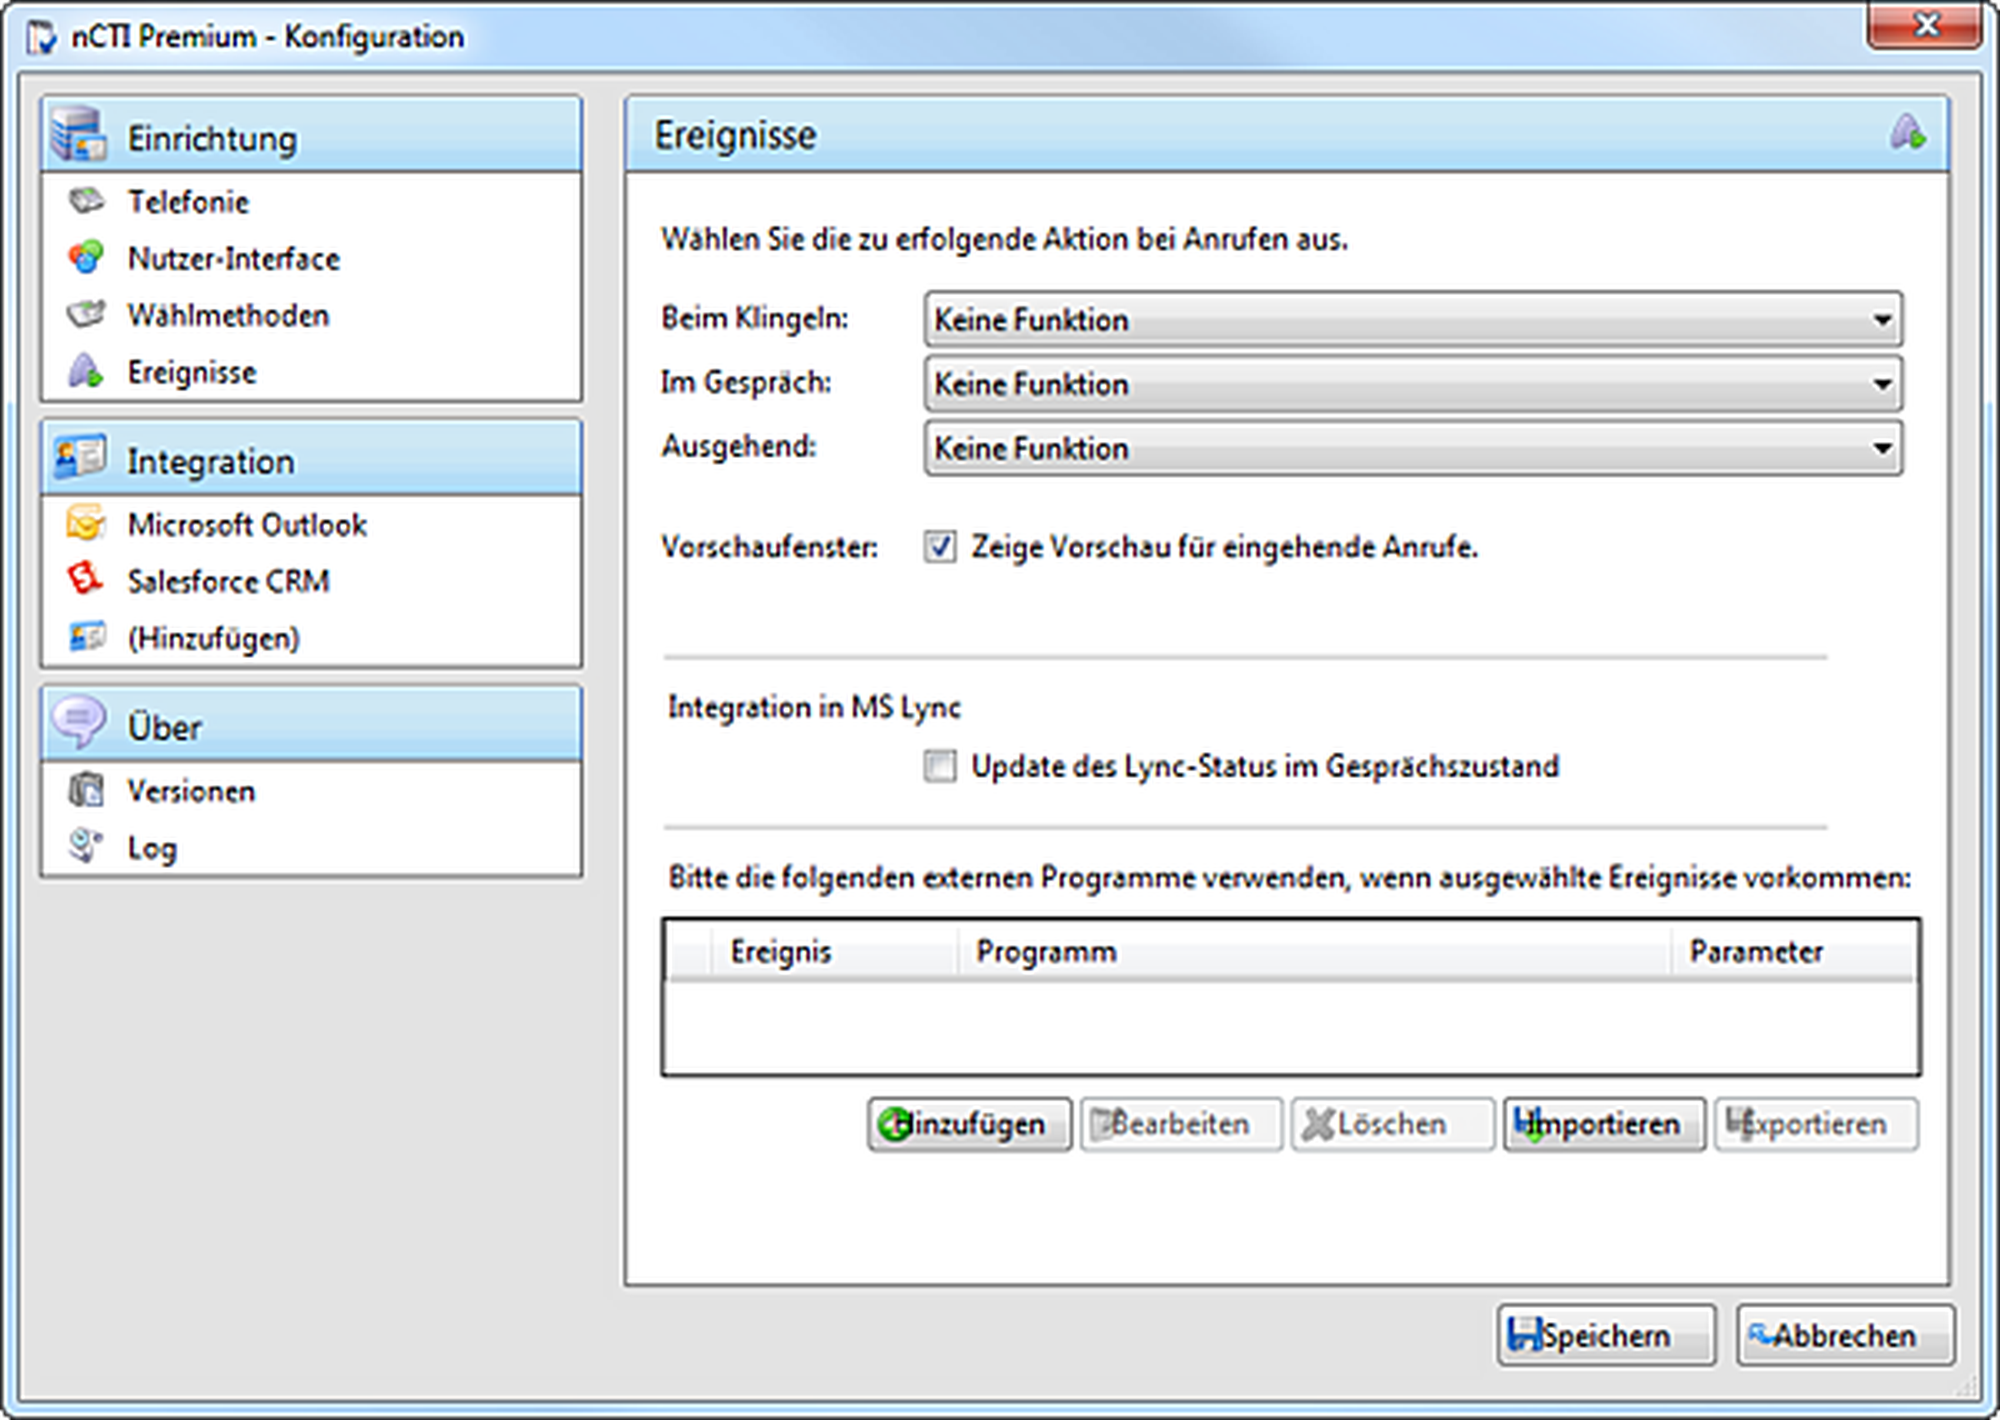Image resolution: width=2000 pixels, height=1420 pixels.
Task: Click the Log icon in sidebar
Action: click(x=86, y=846)
